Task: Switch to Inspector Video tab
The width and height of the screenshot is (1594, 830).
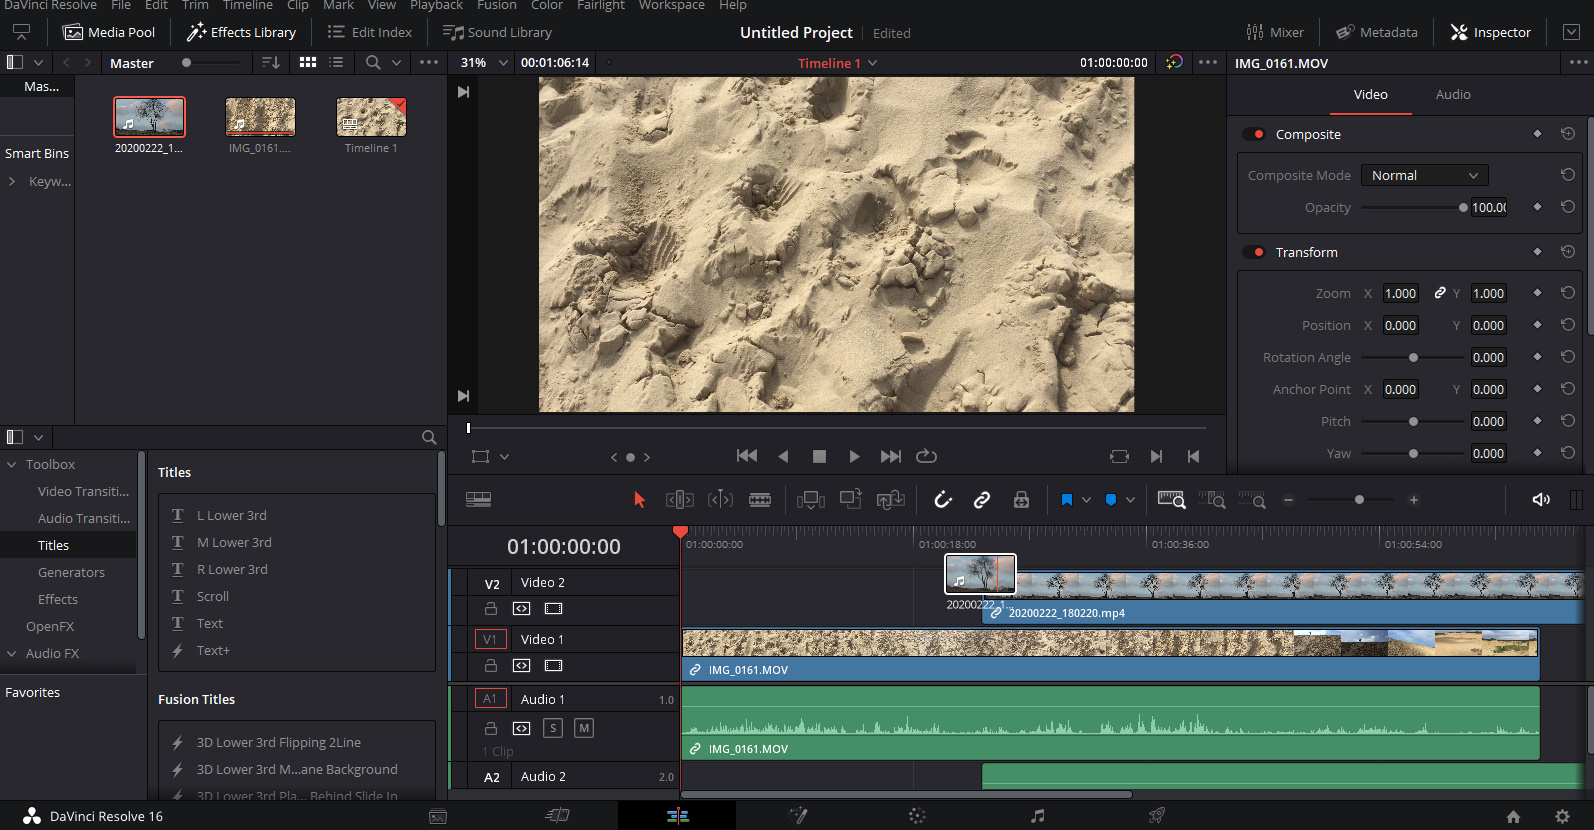Action: click(x=1370, y=94)
